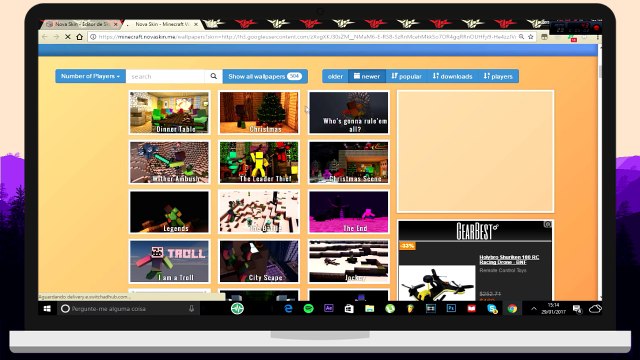Open the Wither Ambush wallpaper
The width and height of the screenshot is (640, 360).
(x=169, y=162)
